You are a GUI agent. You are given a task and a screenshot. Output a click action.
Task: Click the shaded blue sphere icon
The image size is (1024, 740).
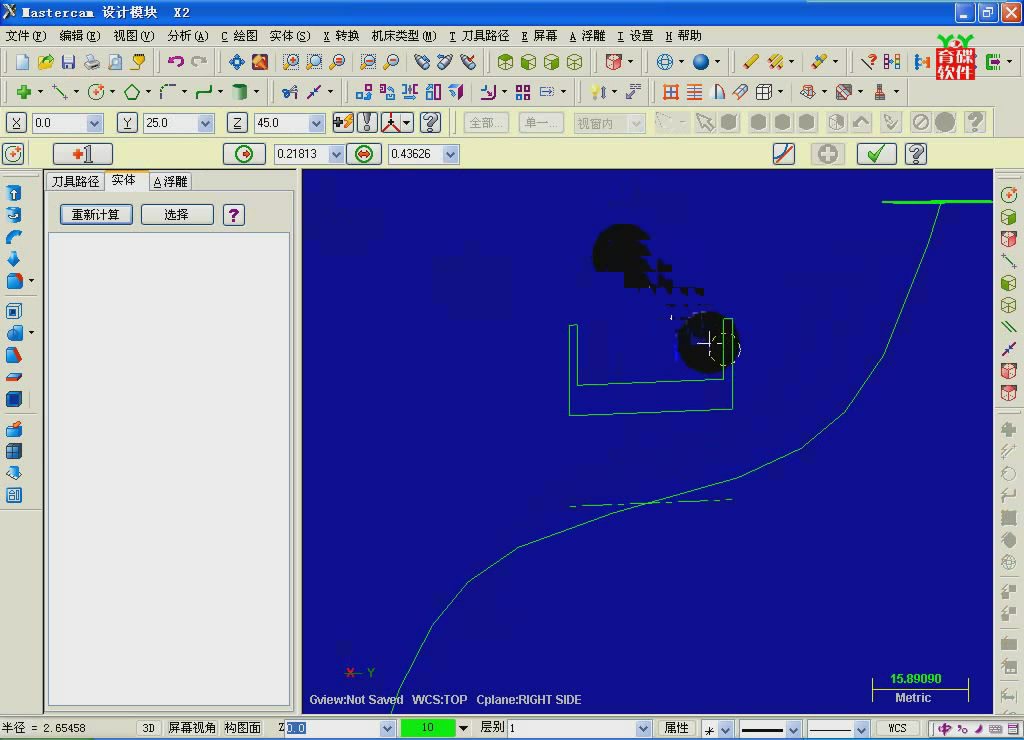[x=701, y=62]
